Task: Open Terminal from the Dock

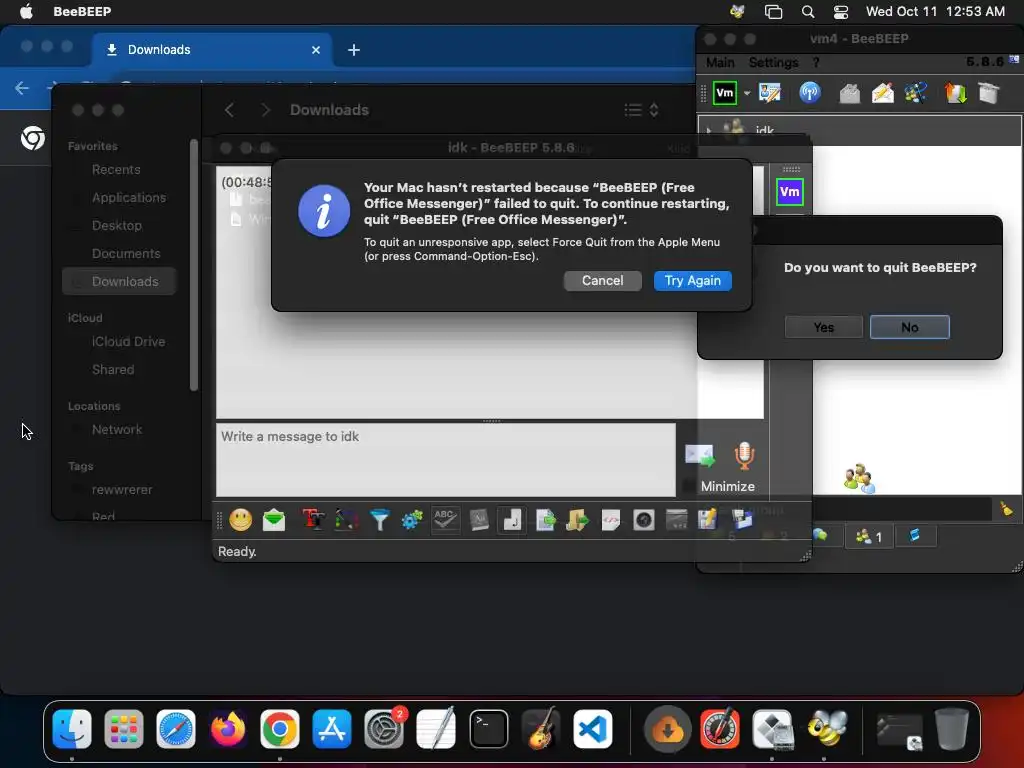Action: pyautogui.click(x=488, y=729)
